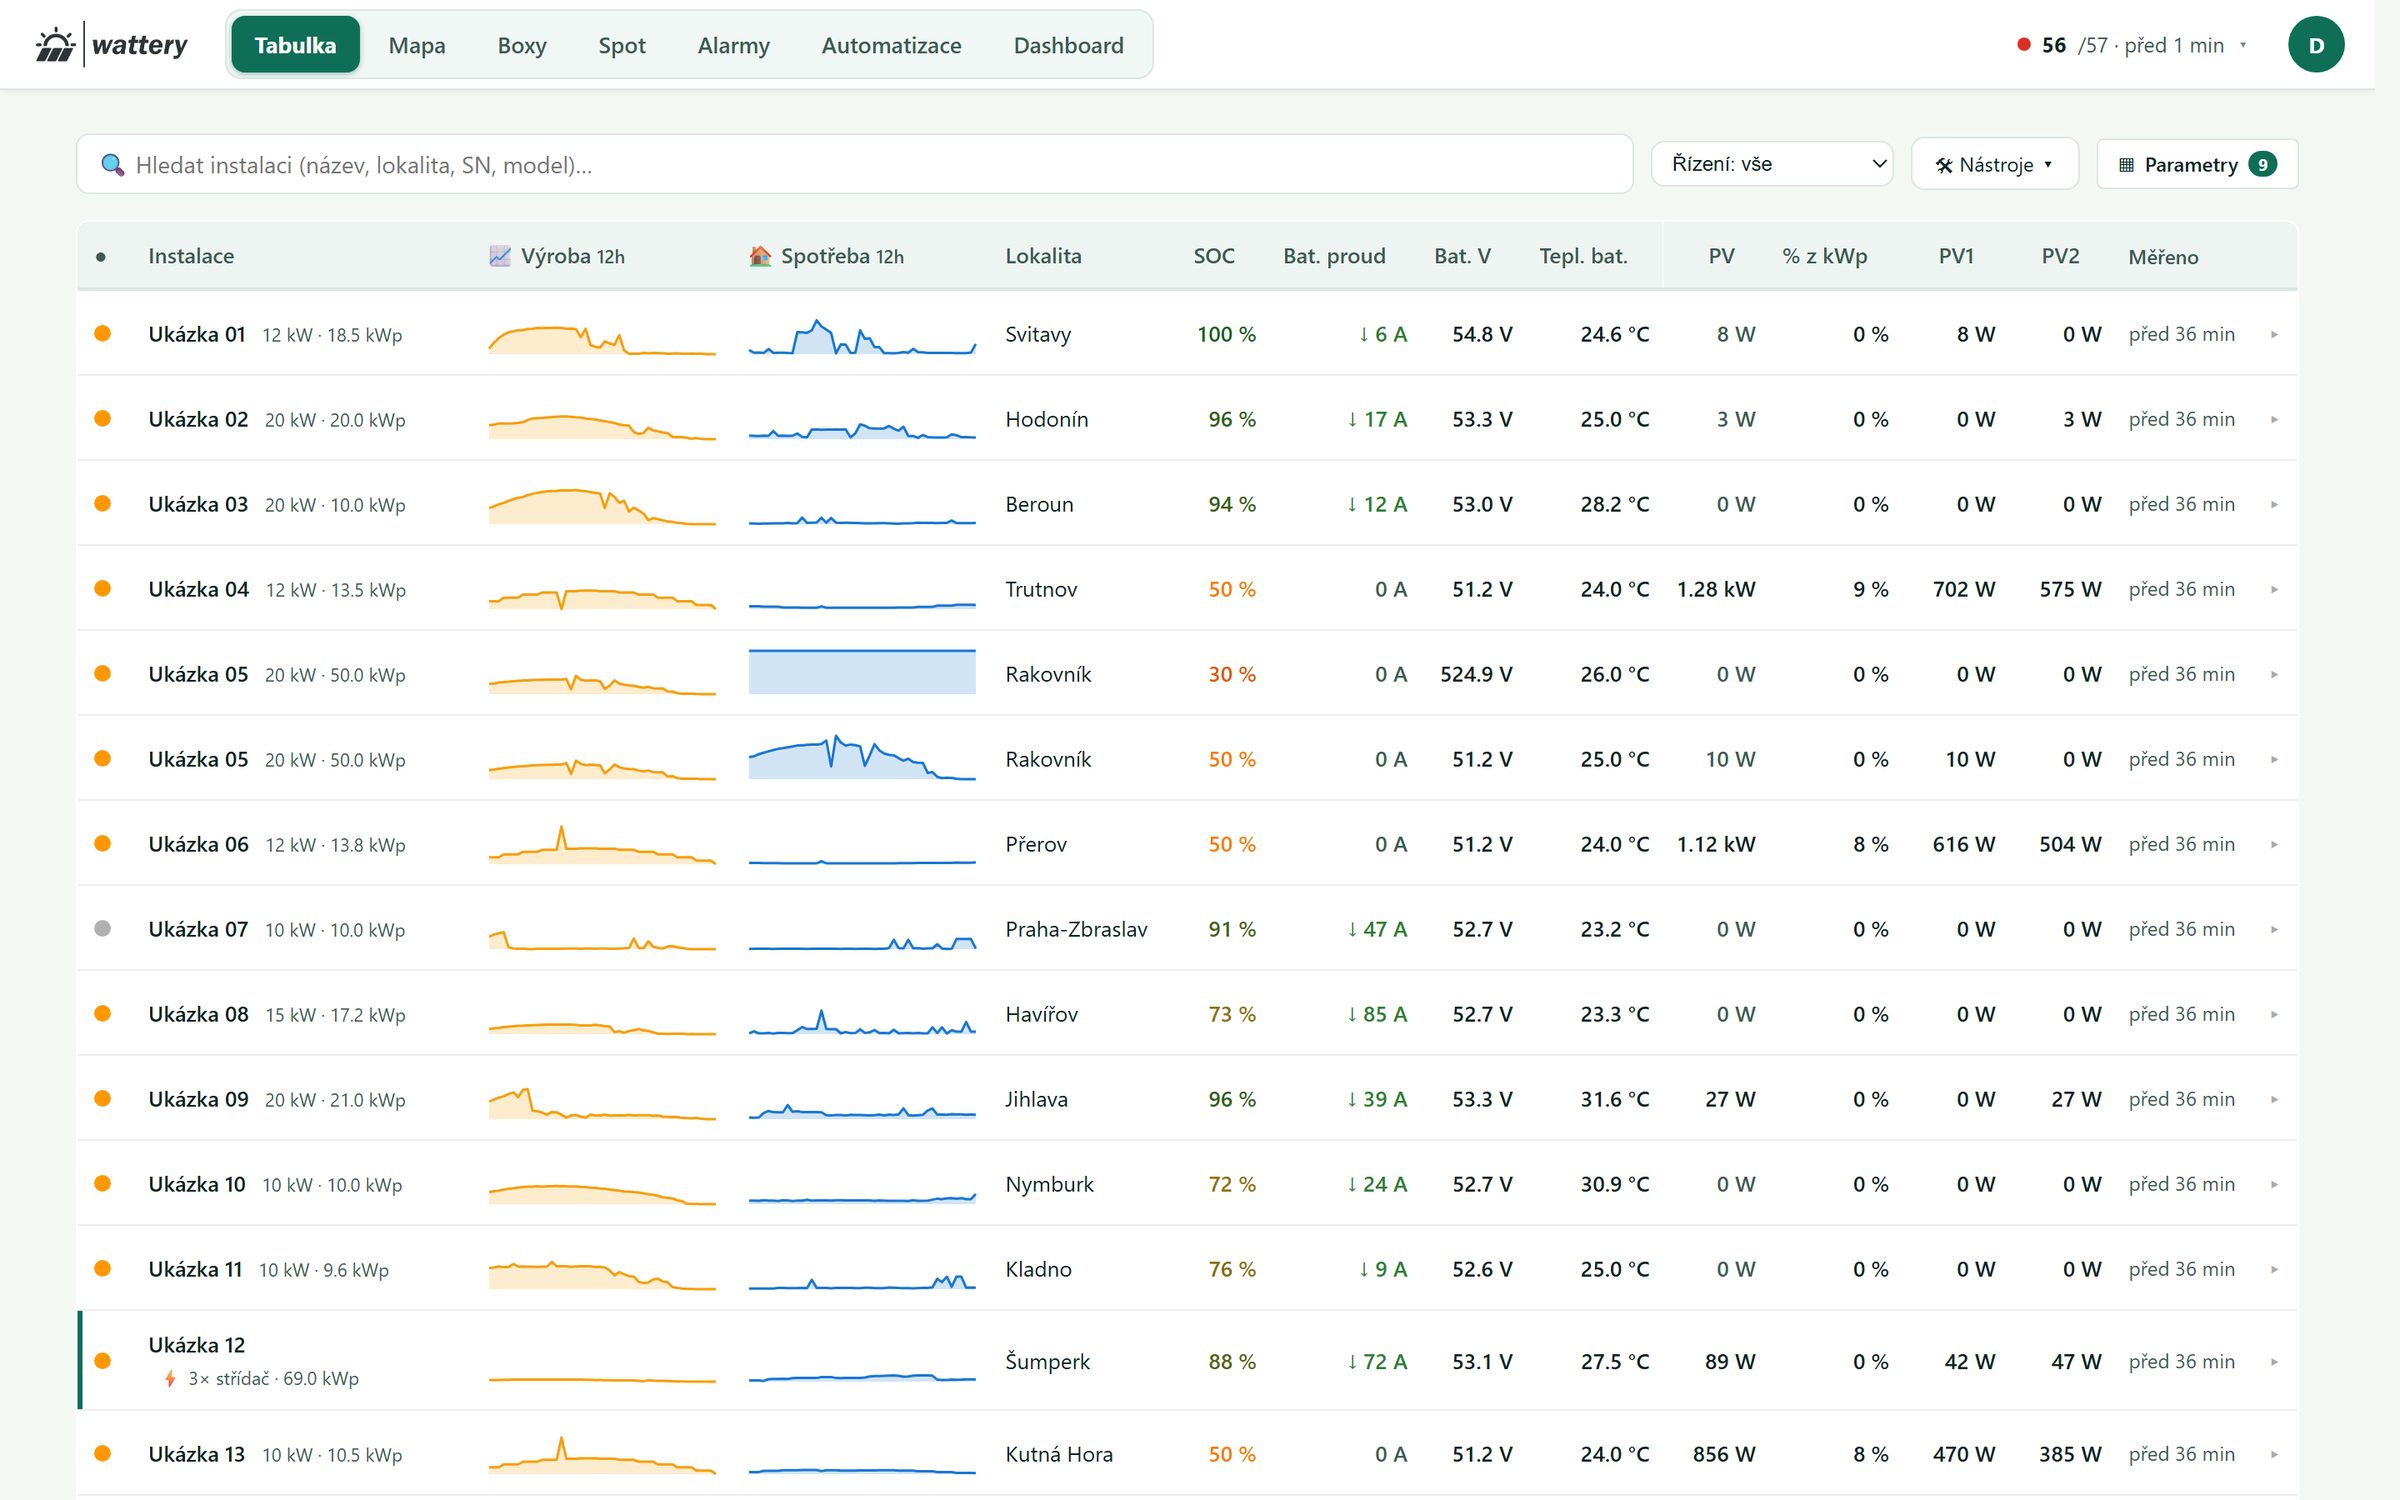Switch to the Boxy tab

[522, 45]
